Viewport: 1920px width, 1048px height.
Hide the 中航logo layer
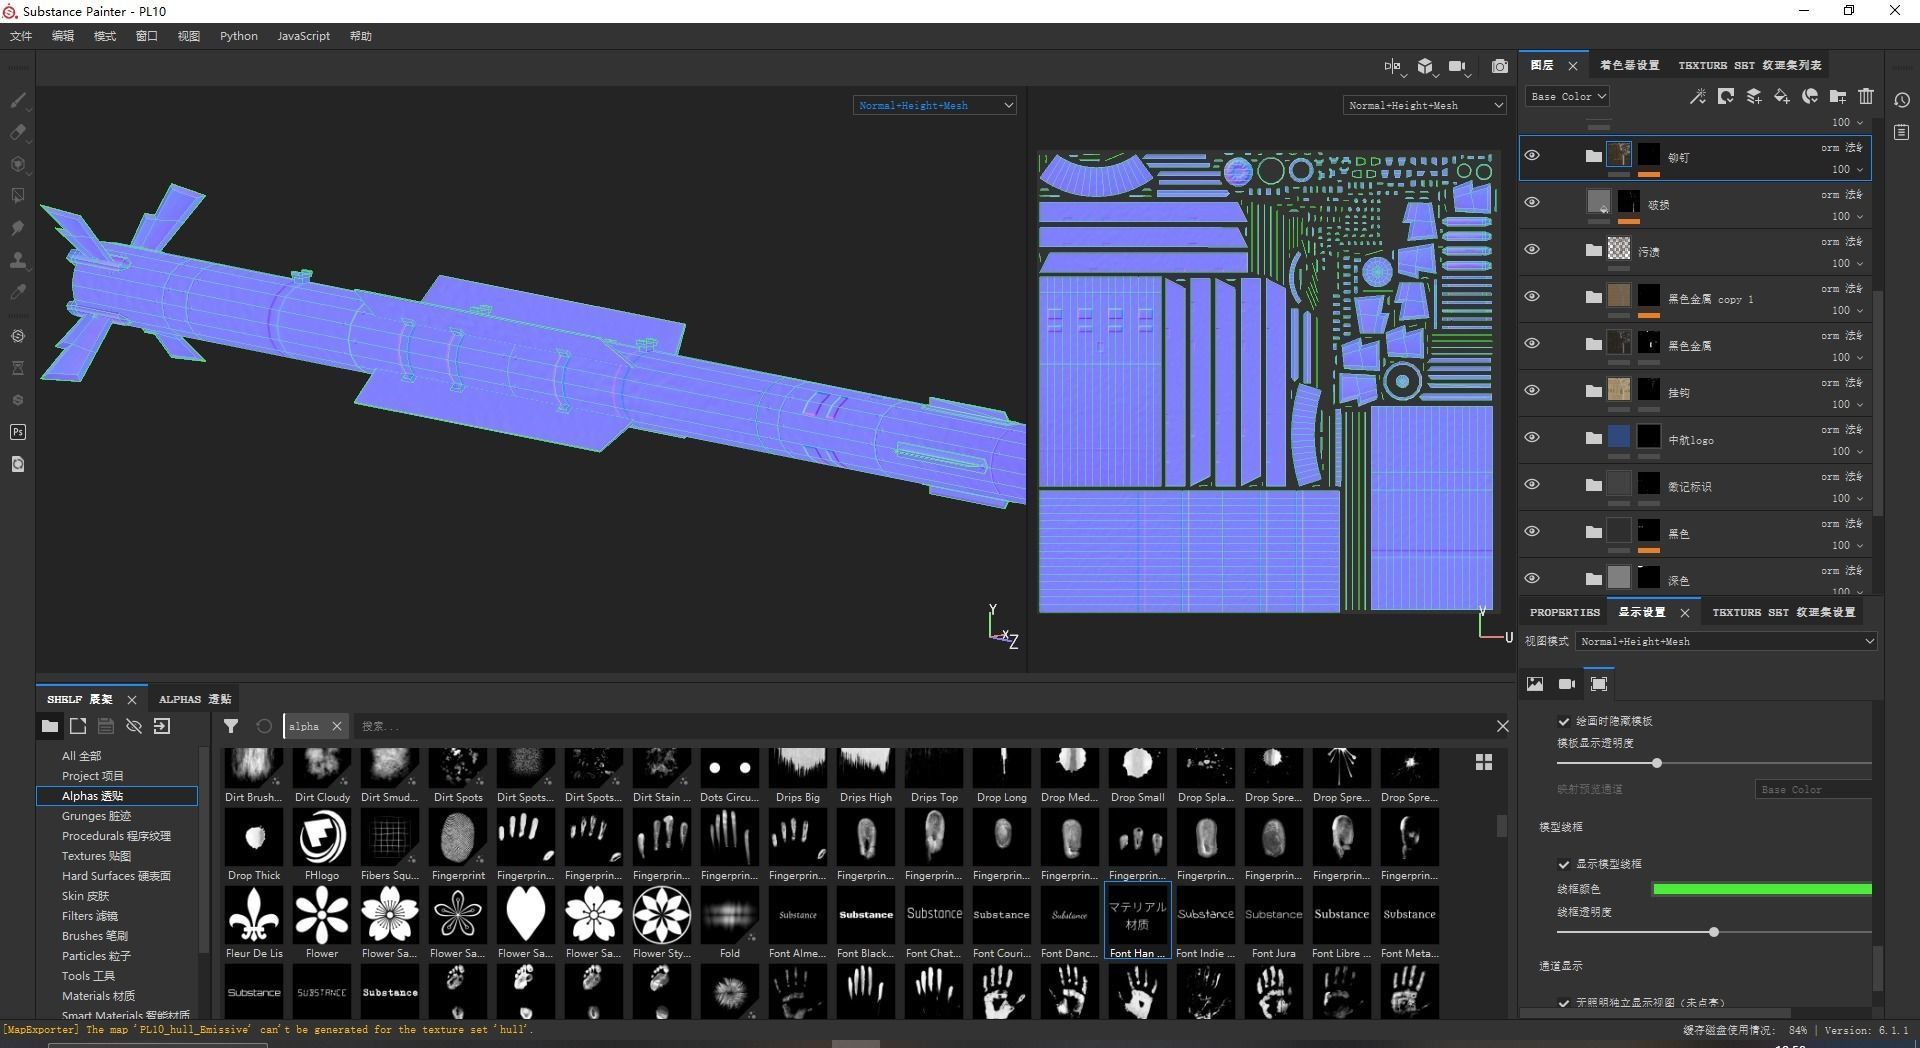click(x=1532, y=437)
